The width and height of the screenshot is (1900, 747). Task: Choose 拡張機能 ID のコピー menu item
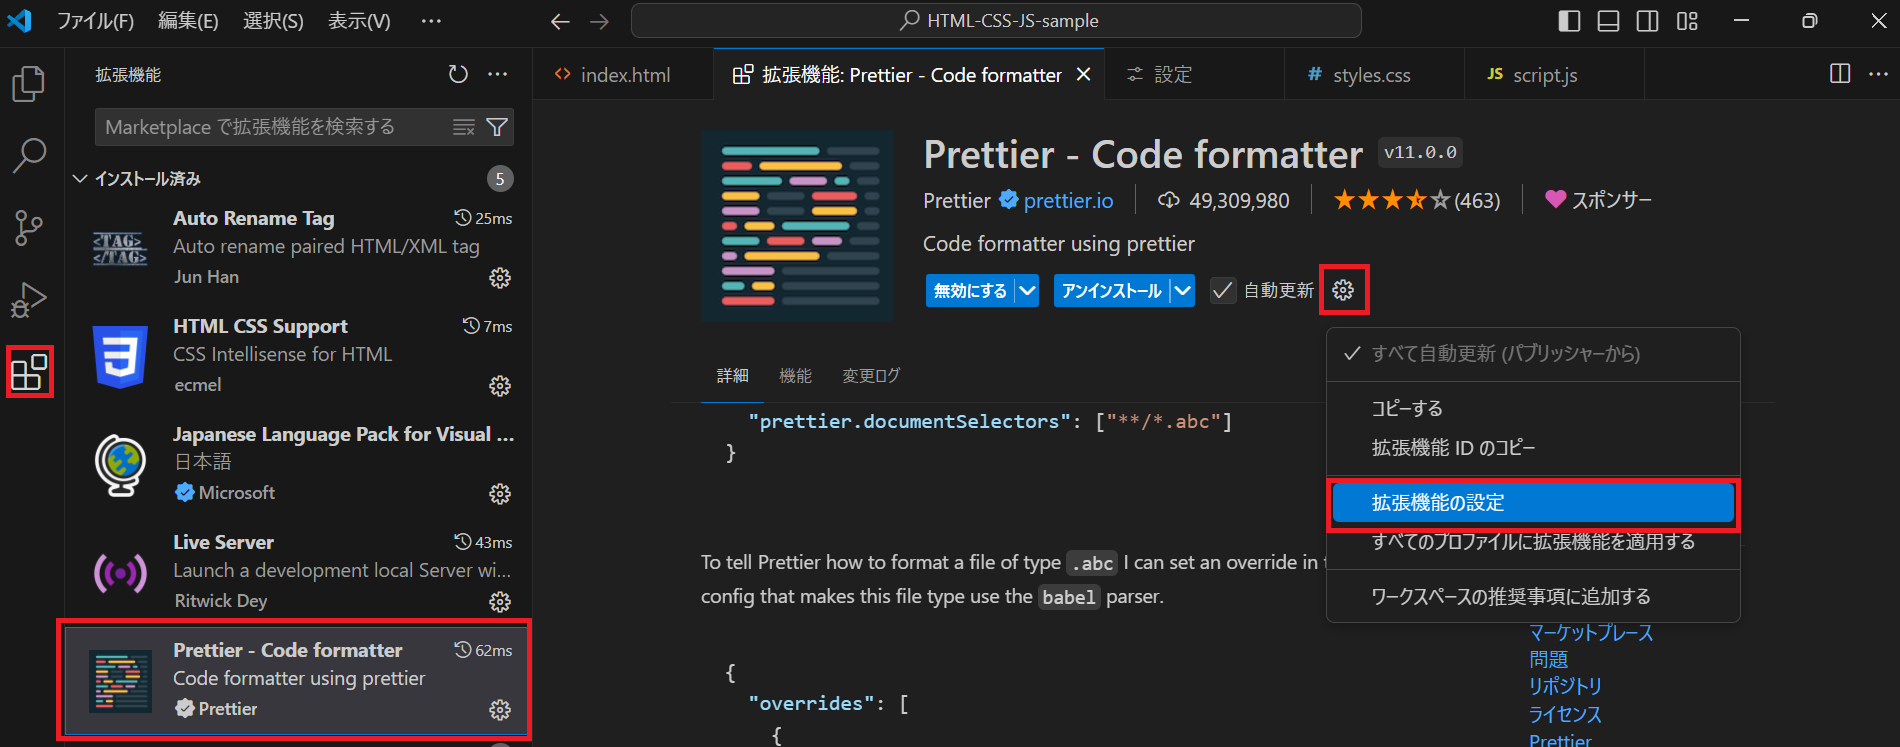pyautogui.click(x=1533, y=448)
